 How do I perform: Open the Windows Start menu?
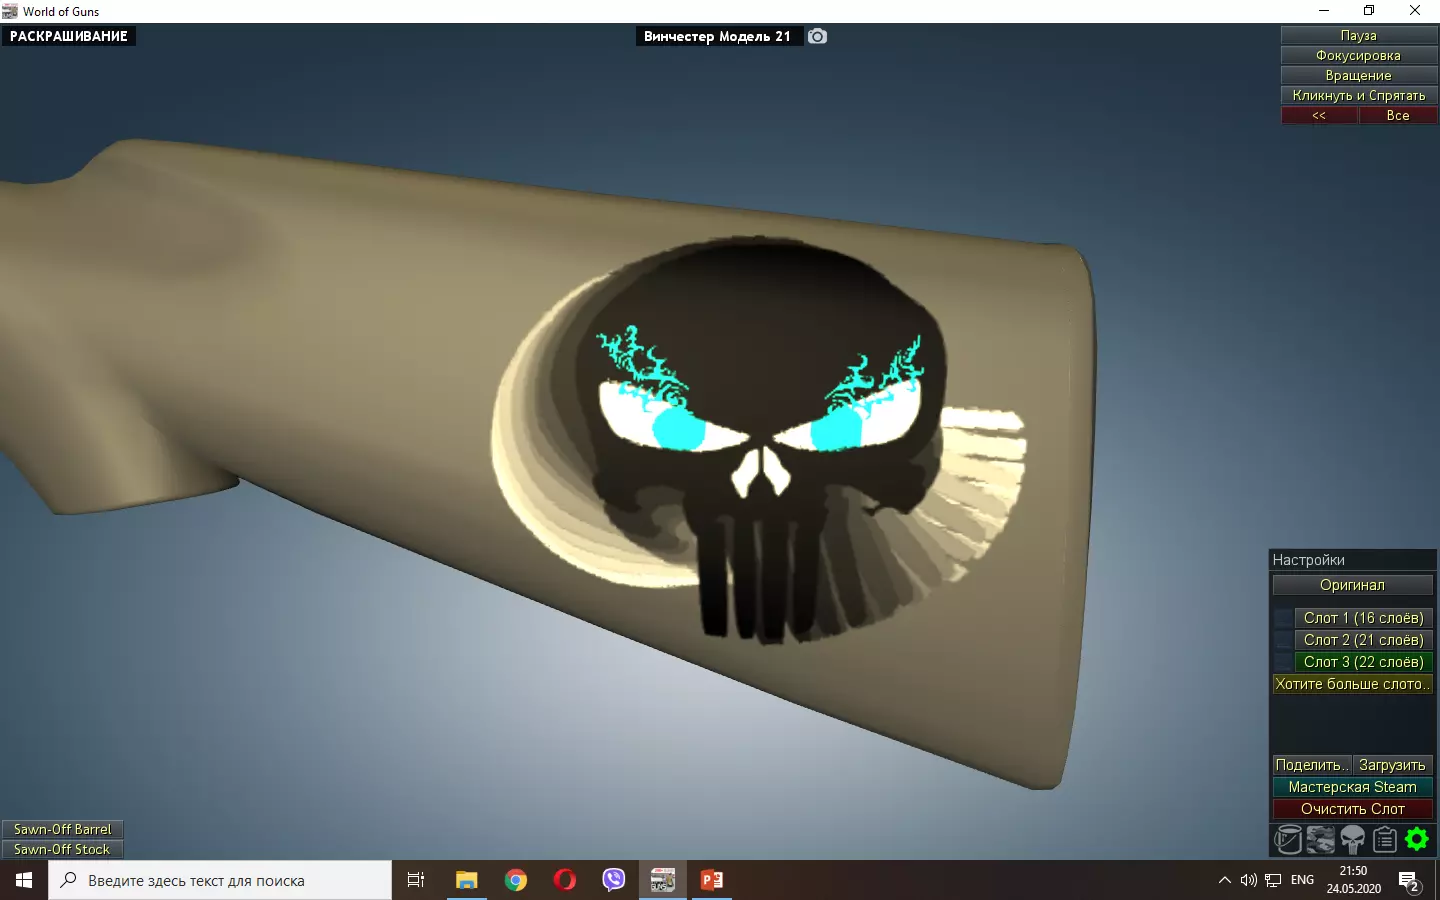[24, 880]
